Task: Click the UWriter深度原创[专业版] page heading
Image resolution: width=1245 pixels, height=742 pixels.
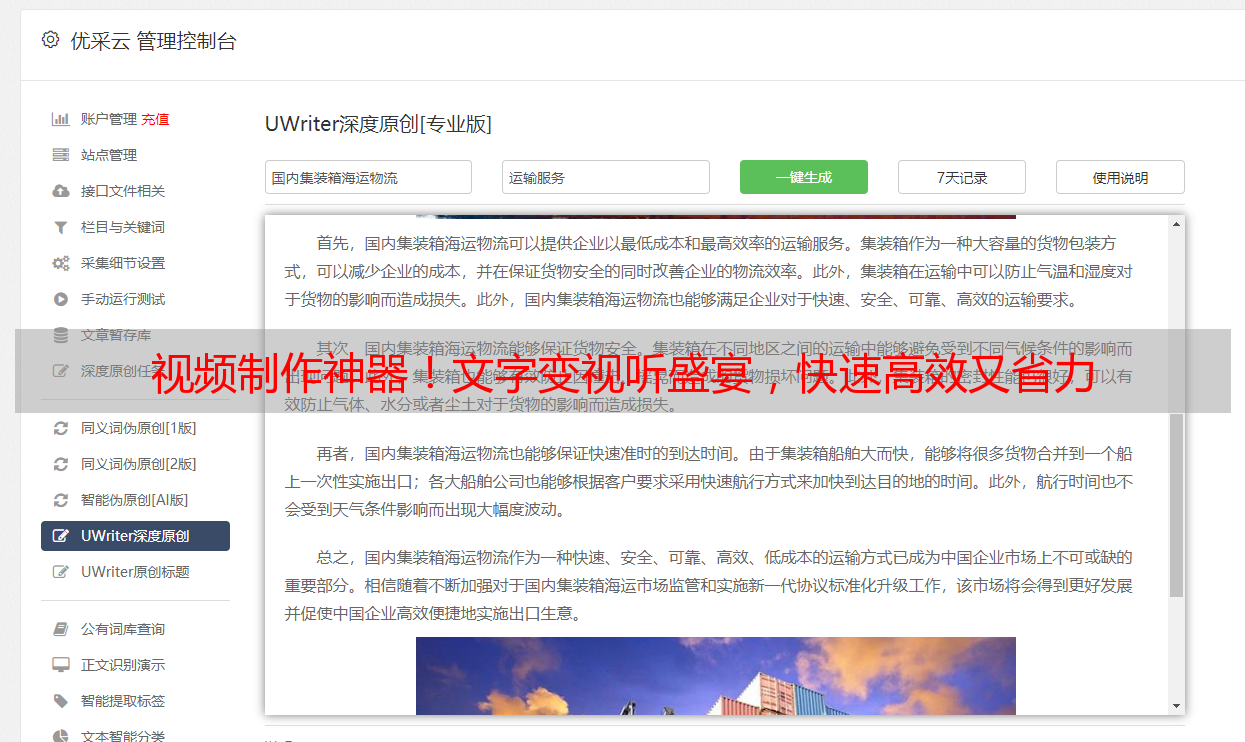Action: click(x=378, y=124)
